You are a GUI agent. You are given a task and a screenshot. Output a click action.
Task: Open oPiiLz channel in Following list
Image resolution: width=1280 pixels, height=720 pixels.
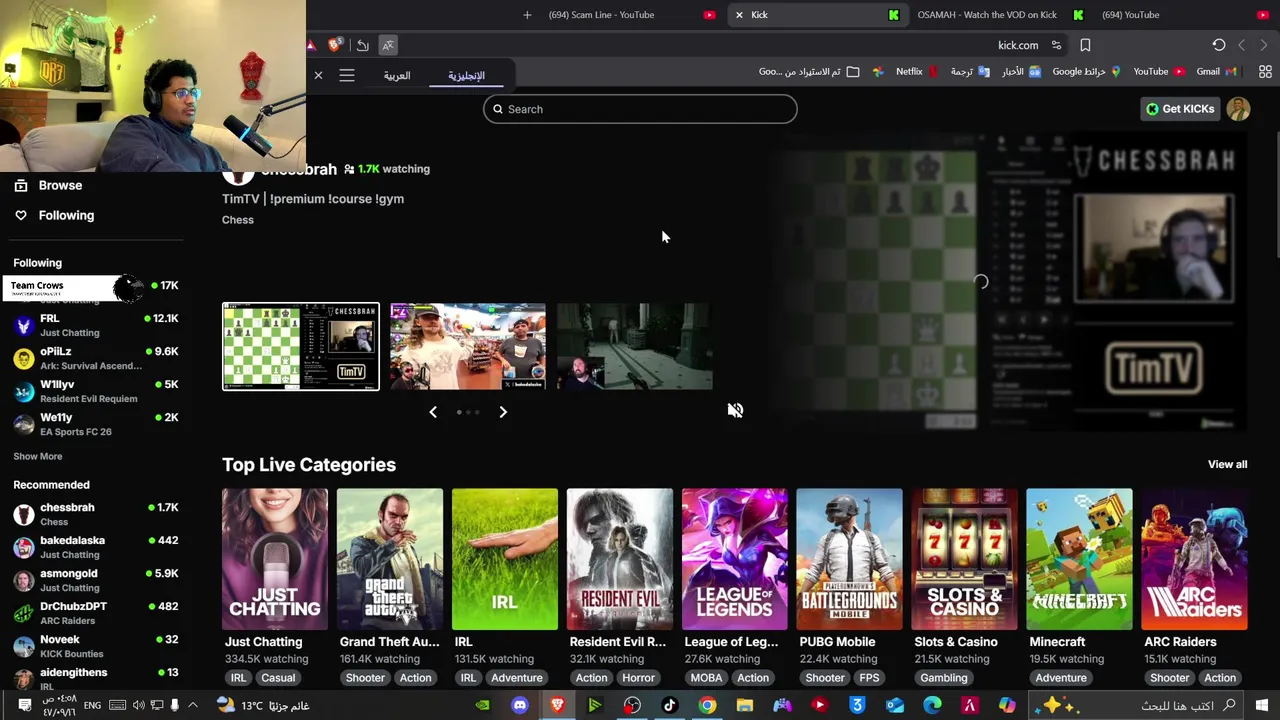coord(95,358)
